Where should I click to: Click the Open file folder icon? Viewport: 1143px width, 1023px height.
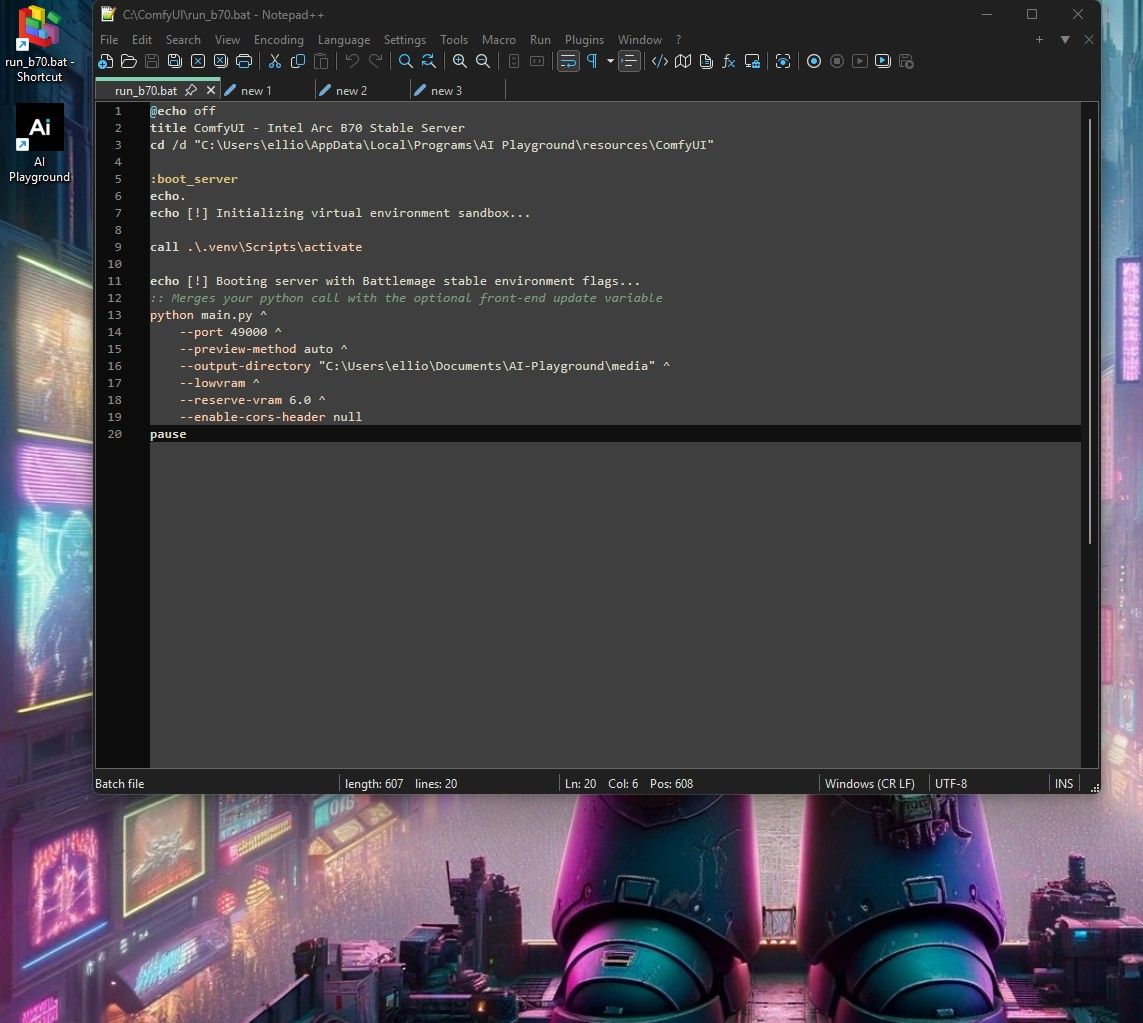tap(129, 61)
